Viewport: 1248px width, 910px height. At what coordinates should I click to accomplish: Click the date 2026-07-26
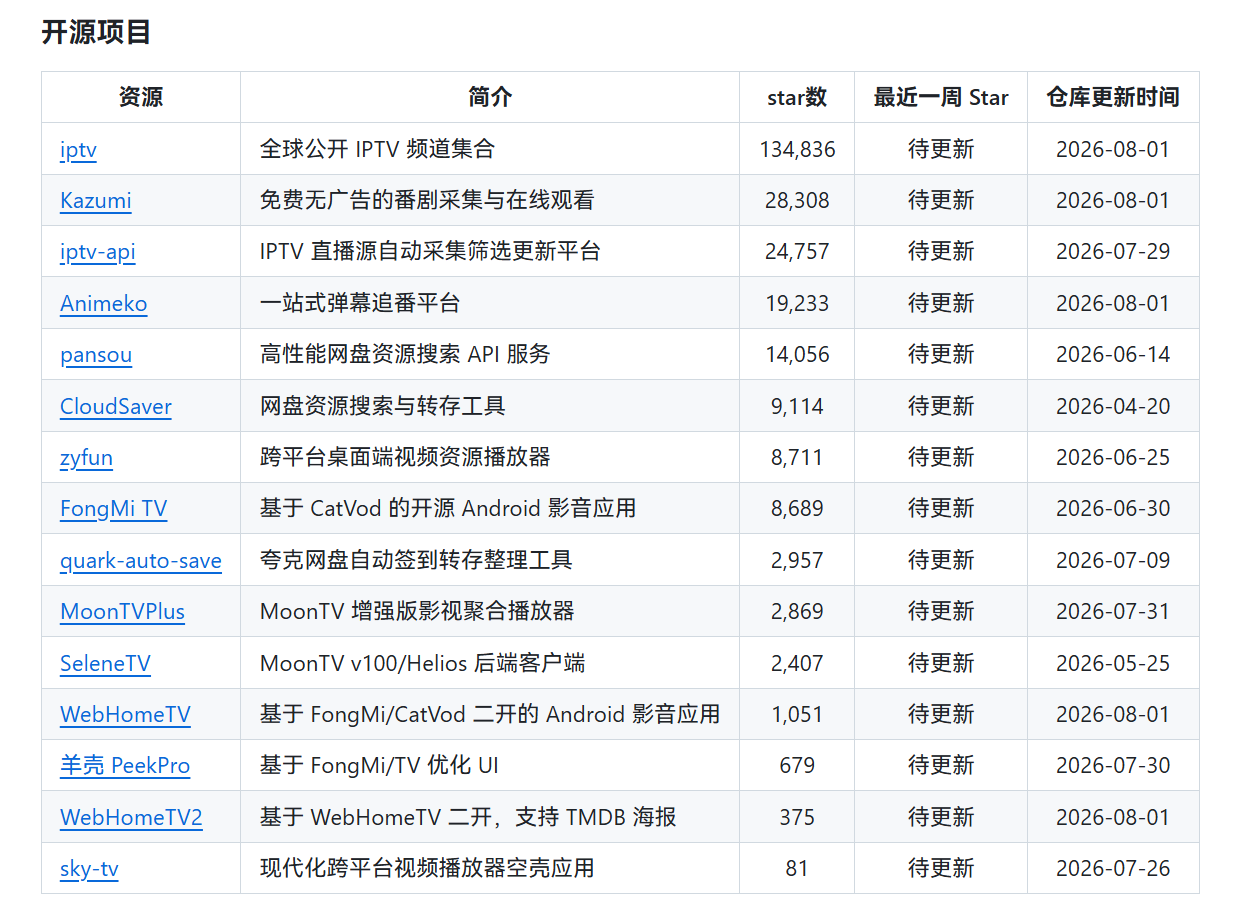[x=1113, y=869]
